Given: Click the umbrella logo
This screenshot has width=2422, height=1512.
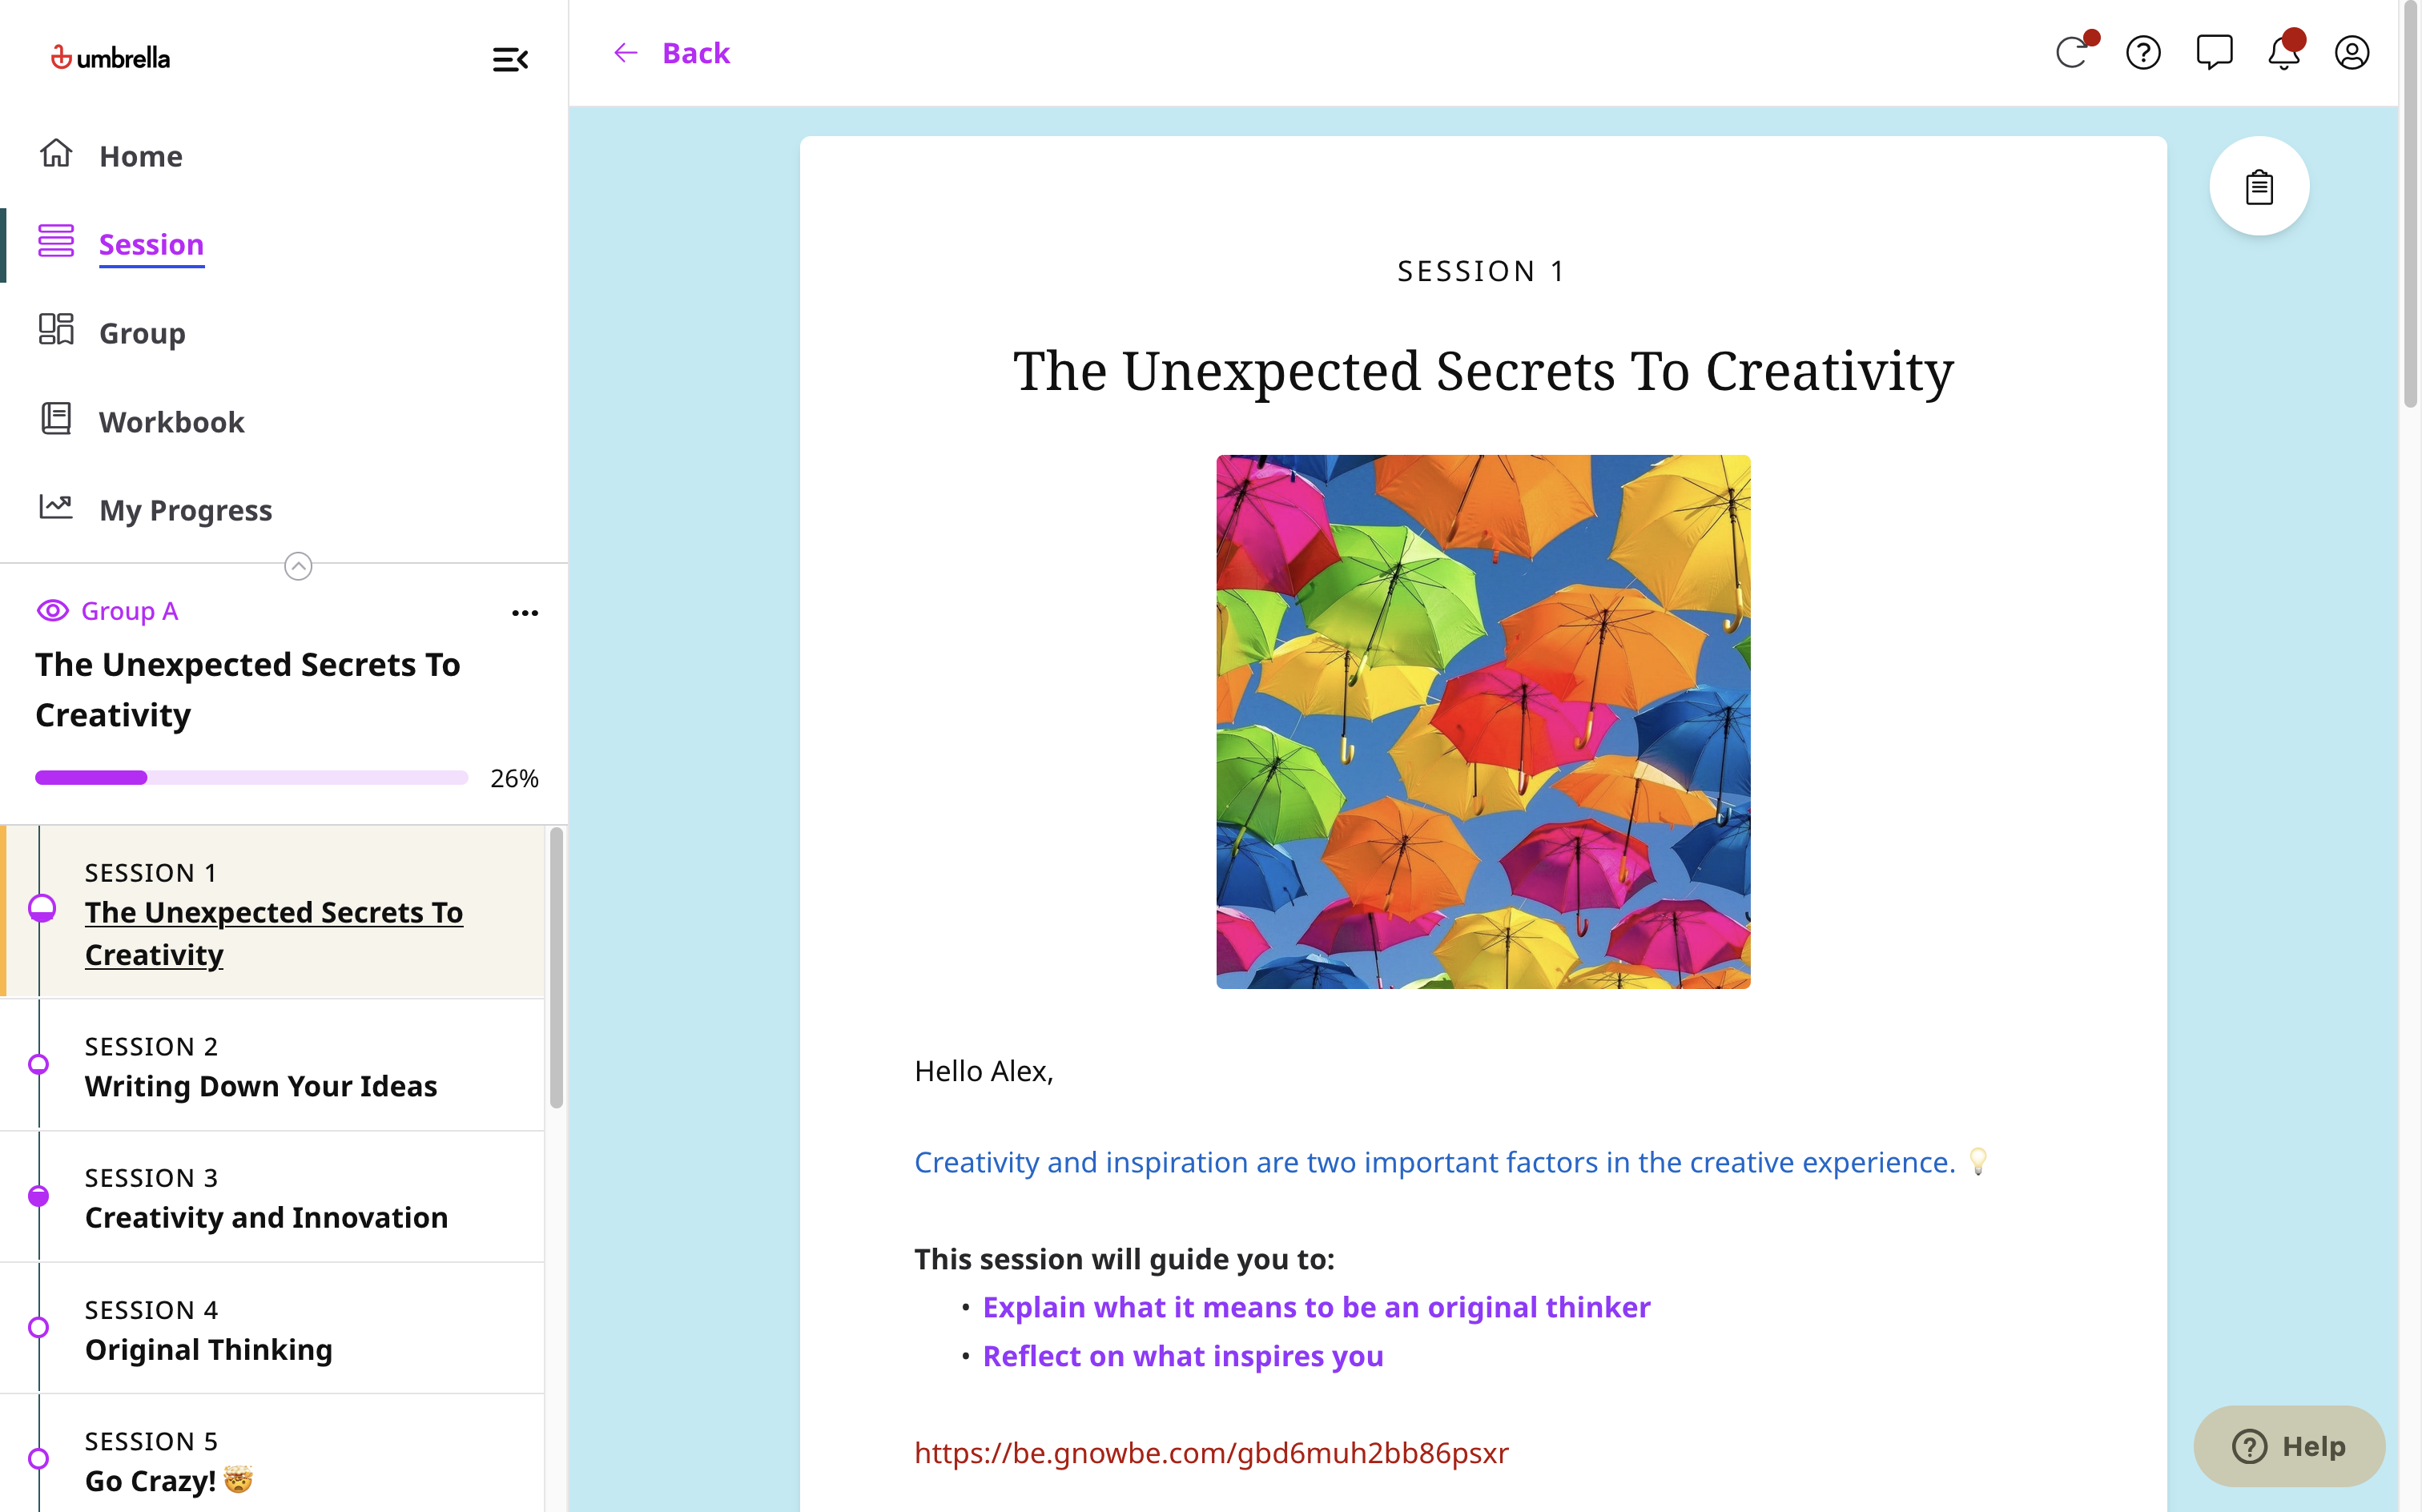Looking at the screenshot, I should coord(110,58).
